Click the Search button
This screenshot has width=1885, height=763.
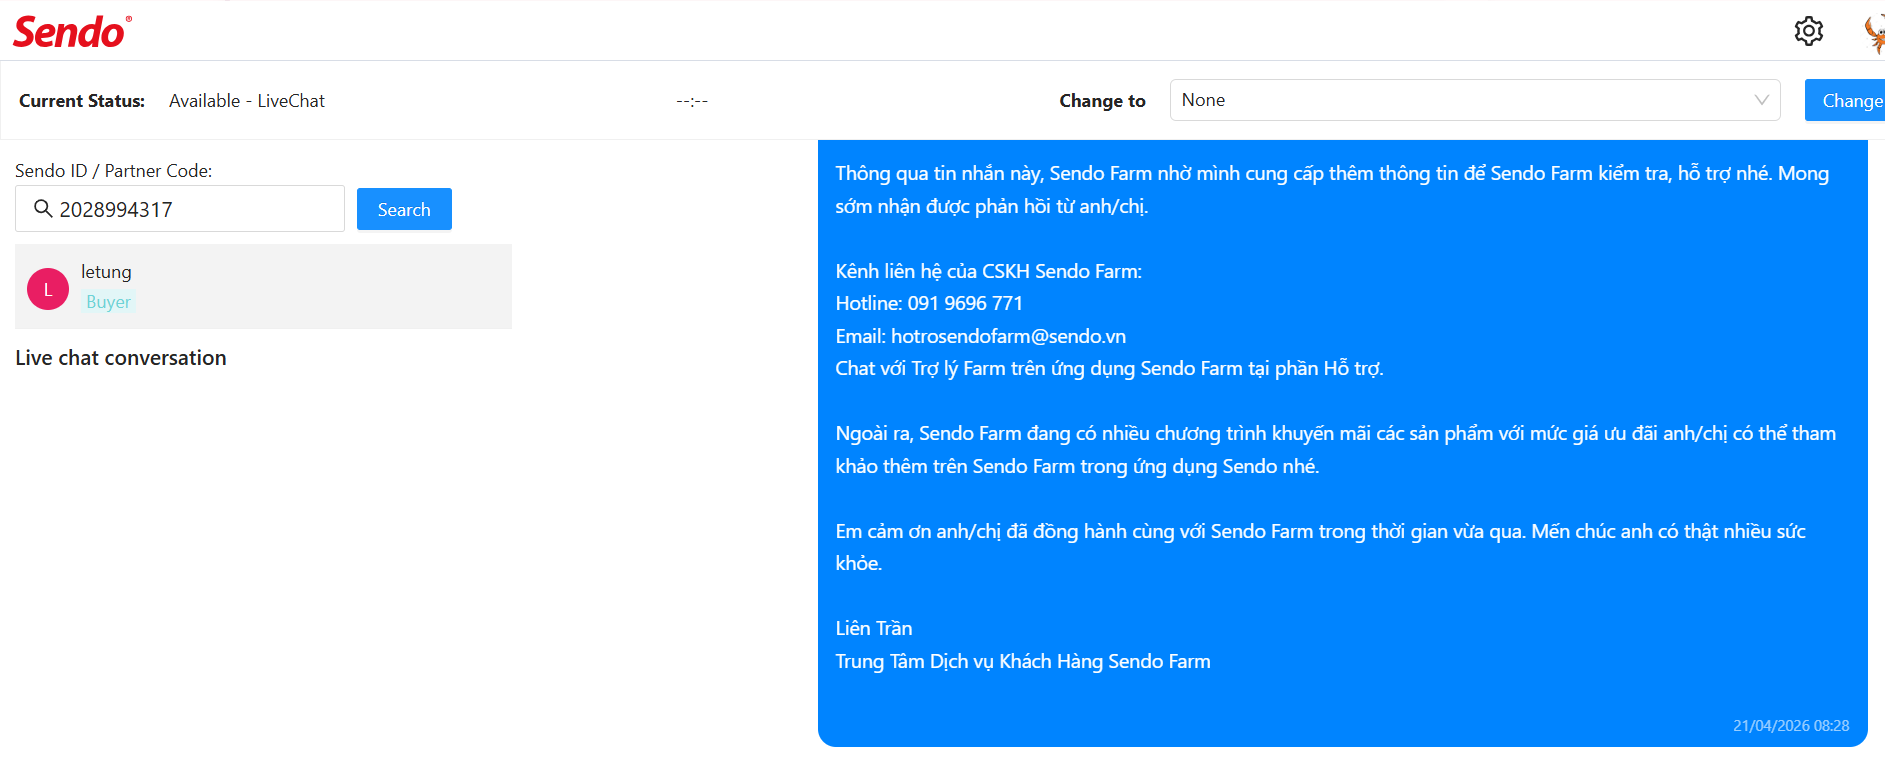(x=404, y=209)
